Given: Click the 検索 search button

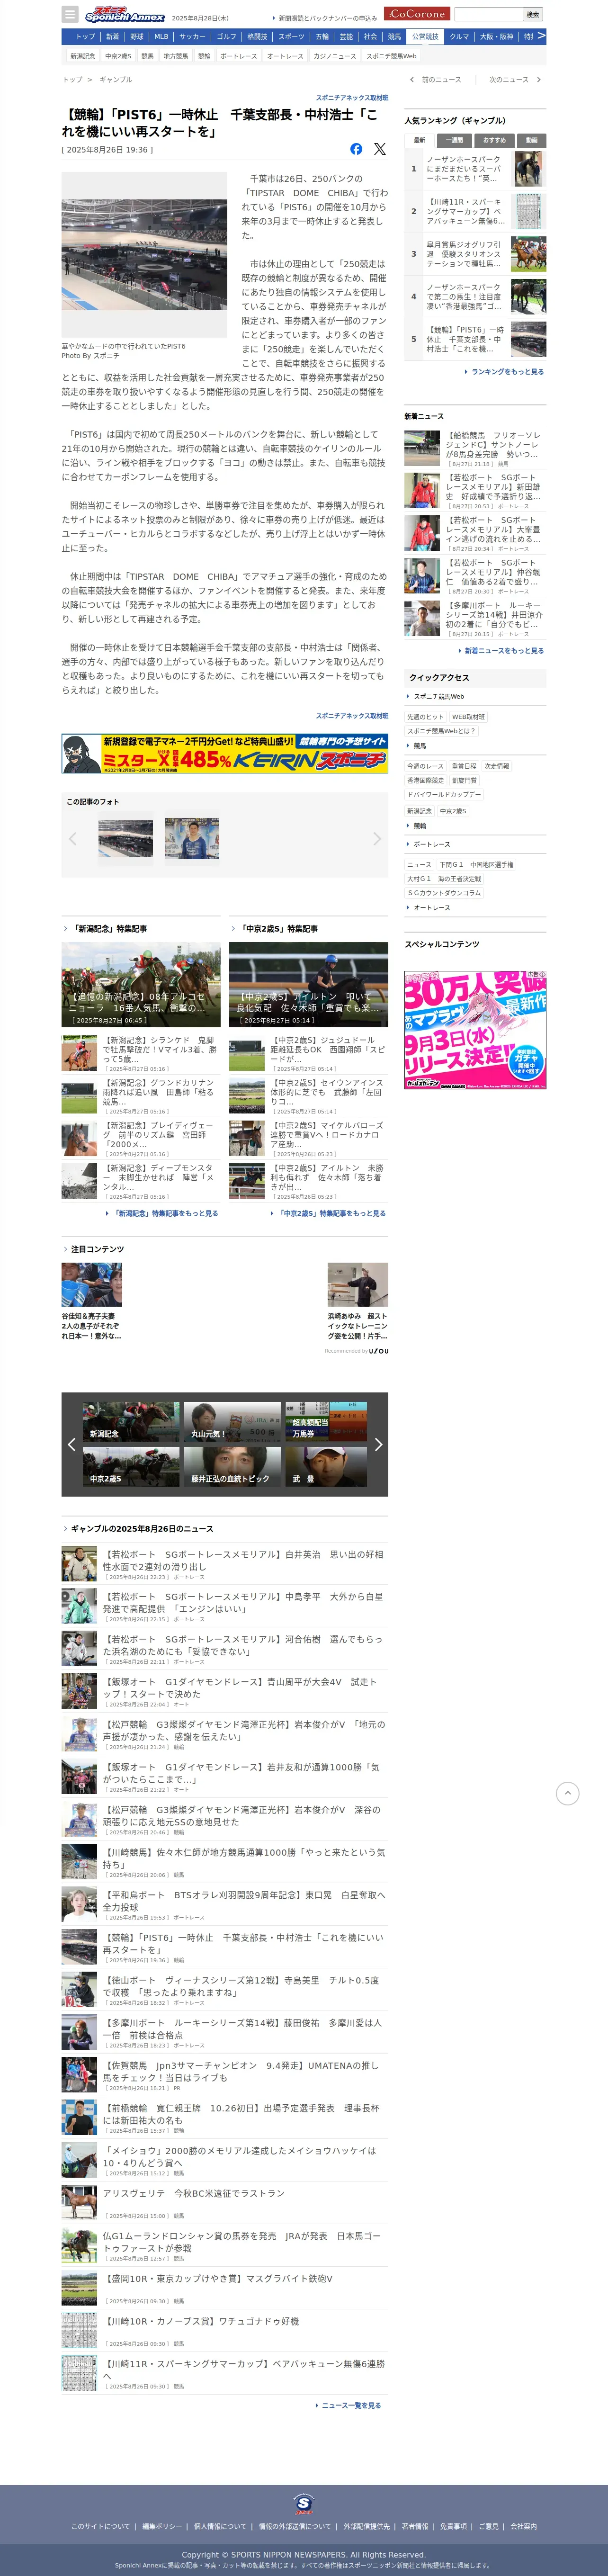Looking at the screenshot, I should pyautogui.click(x=533, y=14).
